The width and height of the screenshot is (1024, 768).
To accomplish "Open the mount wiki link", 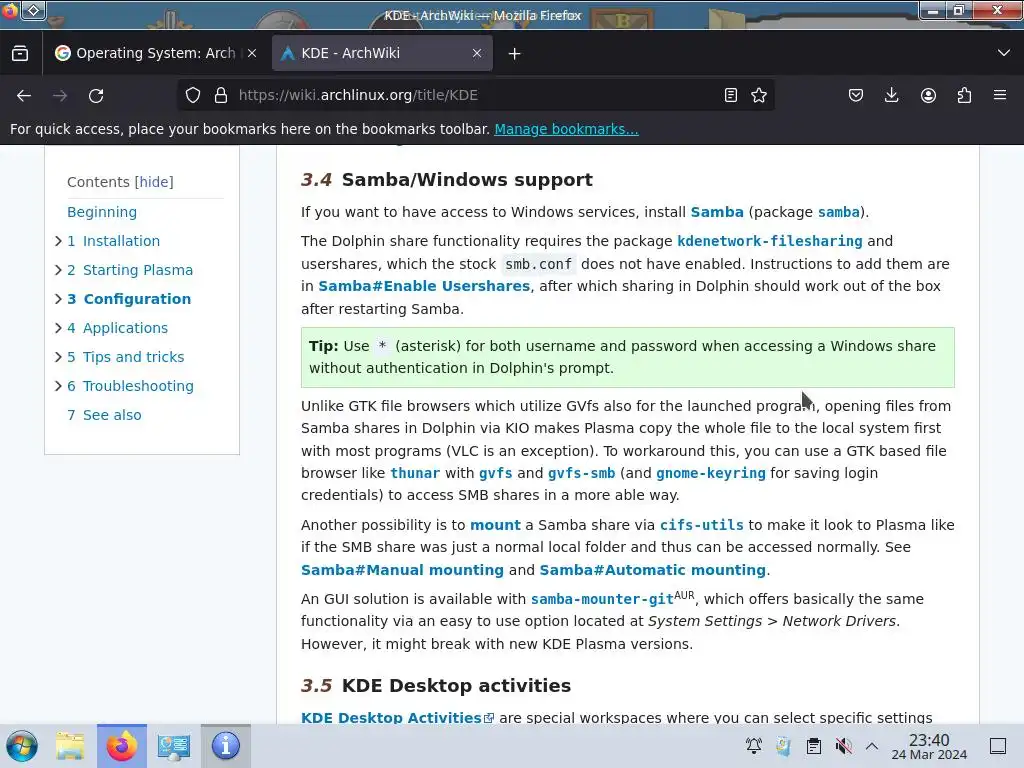I will click(495, 525).
